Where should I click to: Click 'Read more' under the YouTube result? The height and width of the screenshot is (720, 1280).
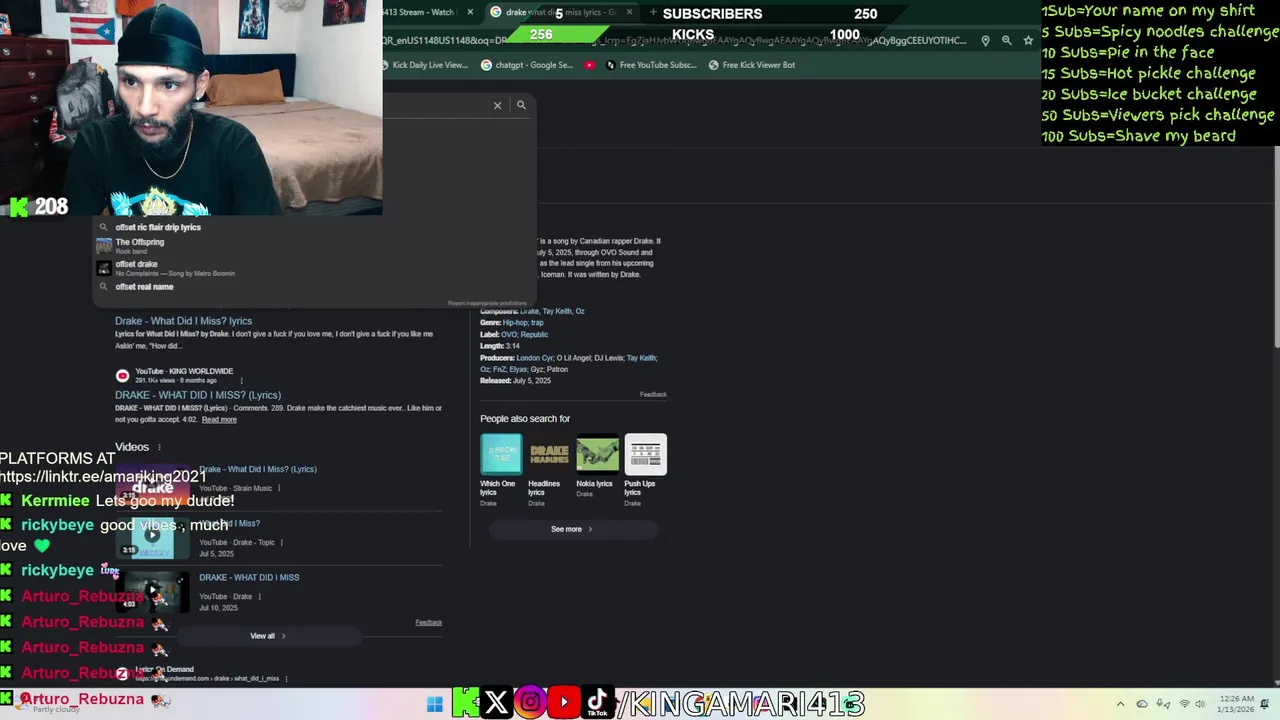pos(219,420)
